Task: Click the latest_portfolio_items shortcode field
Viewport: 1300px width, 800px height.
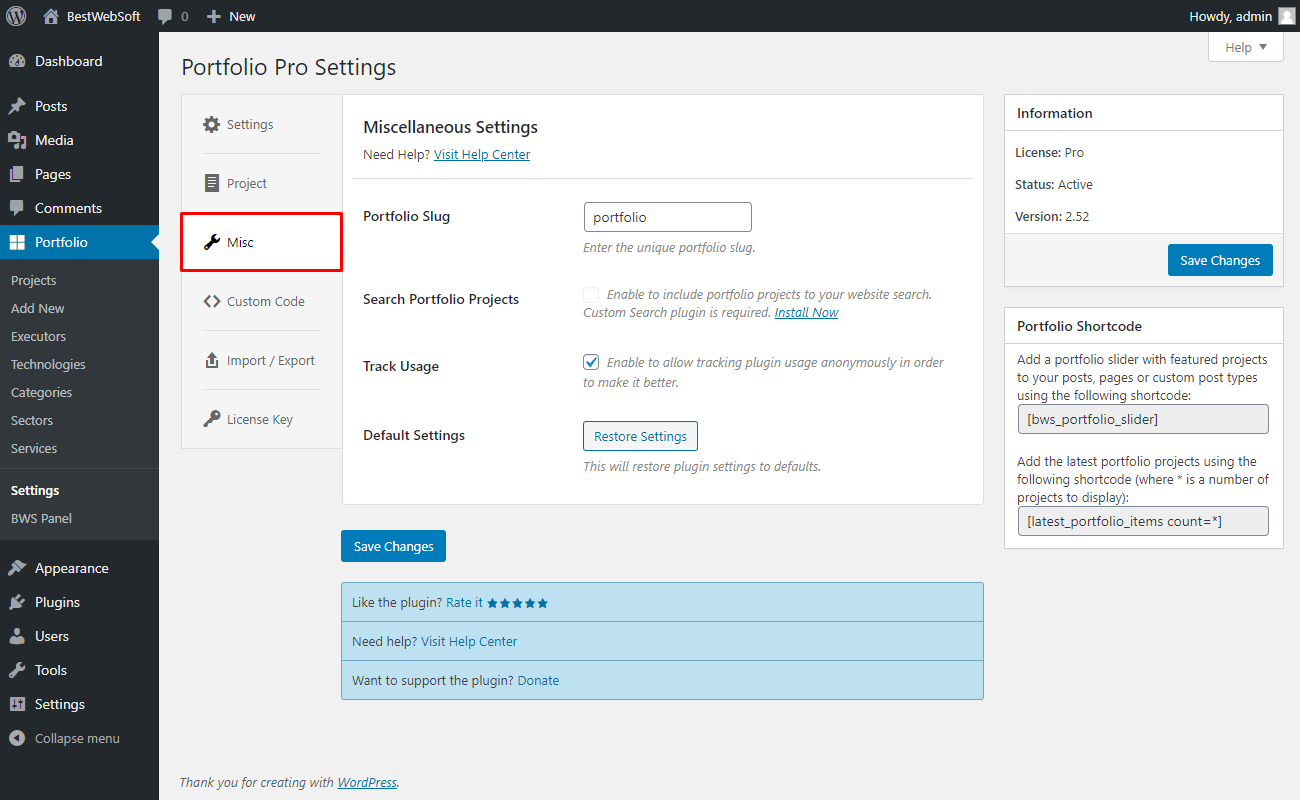Action: [1143, 521]
